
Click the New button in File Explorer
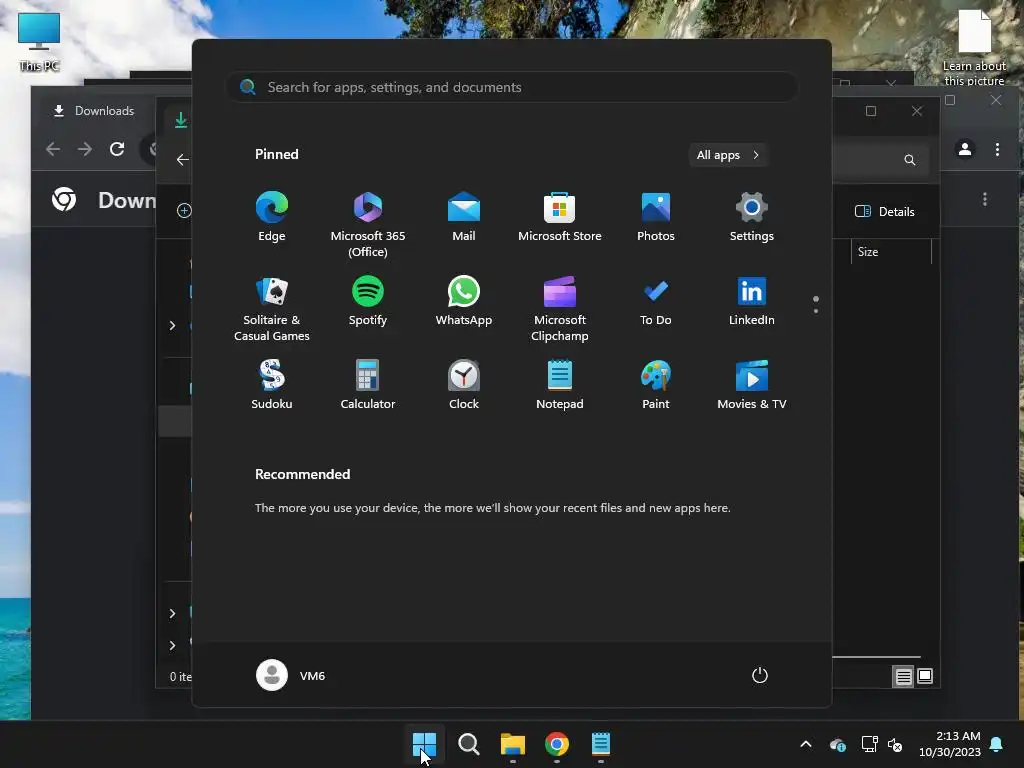pyautogui.click(x=184, y=210)
